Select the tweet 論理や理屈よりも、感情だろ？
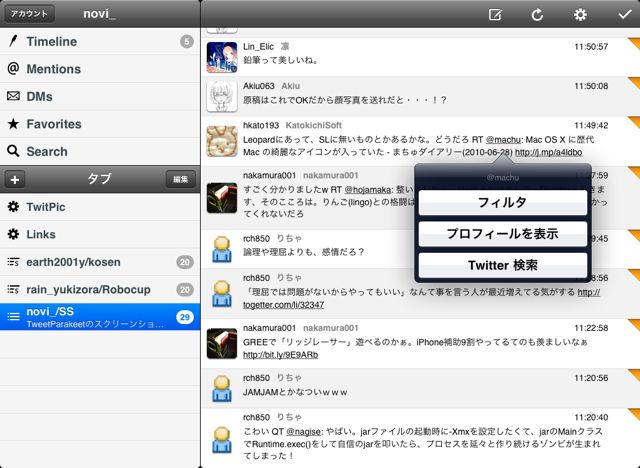The width and height of the screenshot is (640, 468). point(420,249)
